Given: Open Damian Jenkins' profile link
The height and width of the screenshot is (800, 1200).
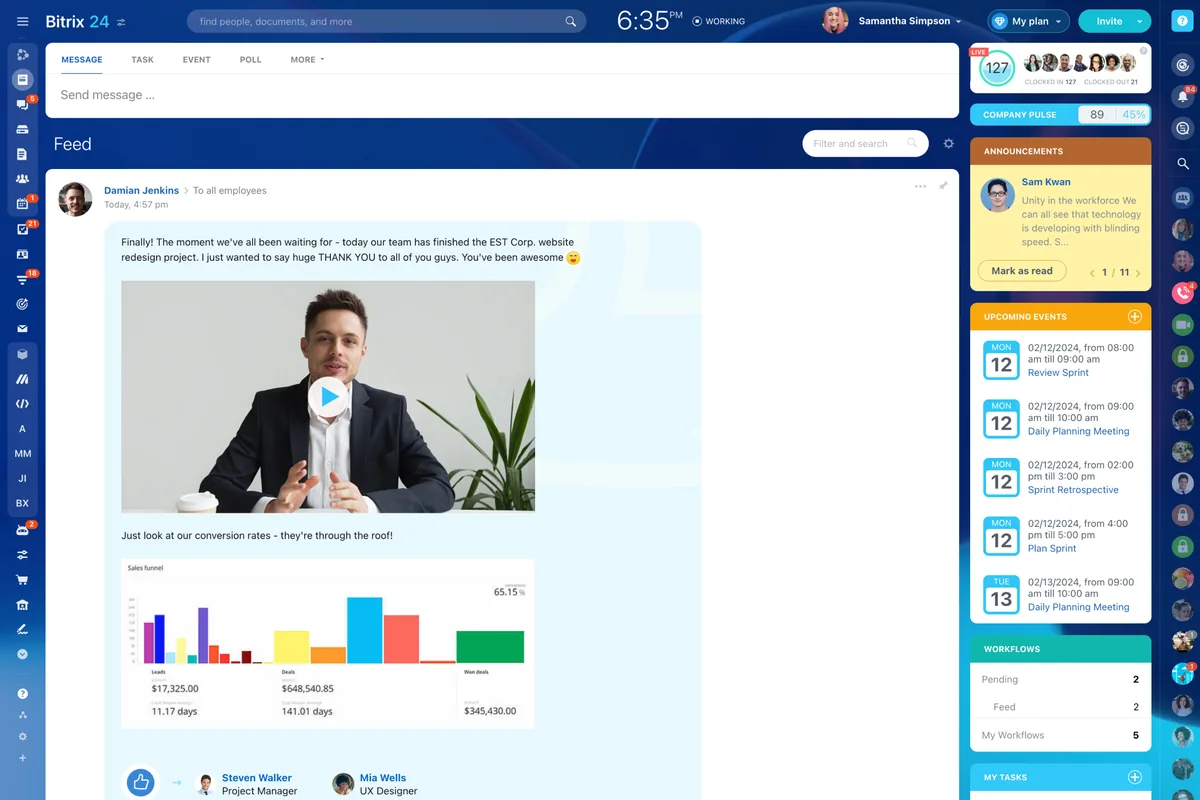Looking at the screenshot, I should pyautogui.click(x=141, y=190).
